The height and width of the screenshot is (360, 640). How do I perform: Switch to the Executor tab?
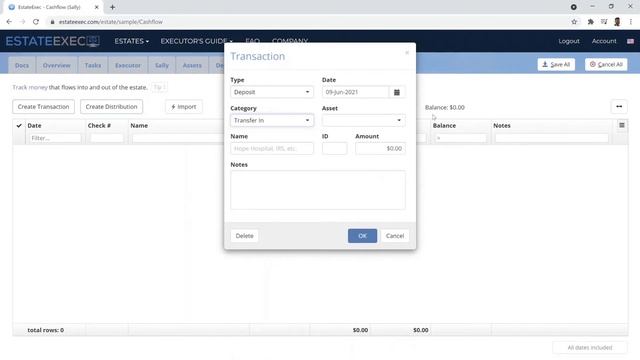pyautogui.click(x=128, y=65)
